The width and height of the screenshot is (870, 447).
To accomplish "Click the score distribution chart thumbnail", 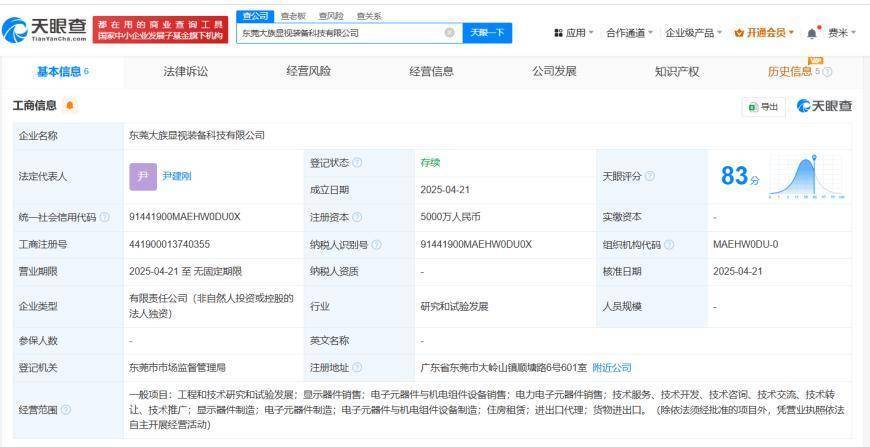I will (807, 177).
